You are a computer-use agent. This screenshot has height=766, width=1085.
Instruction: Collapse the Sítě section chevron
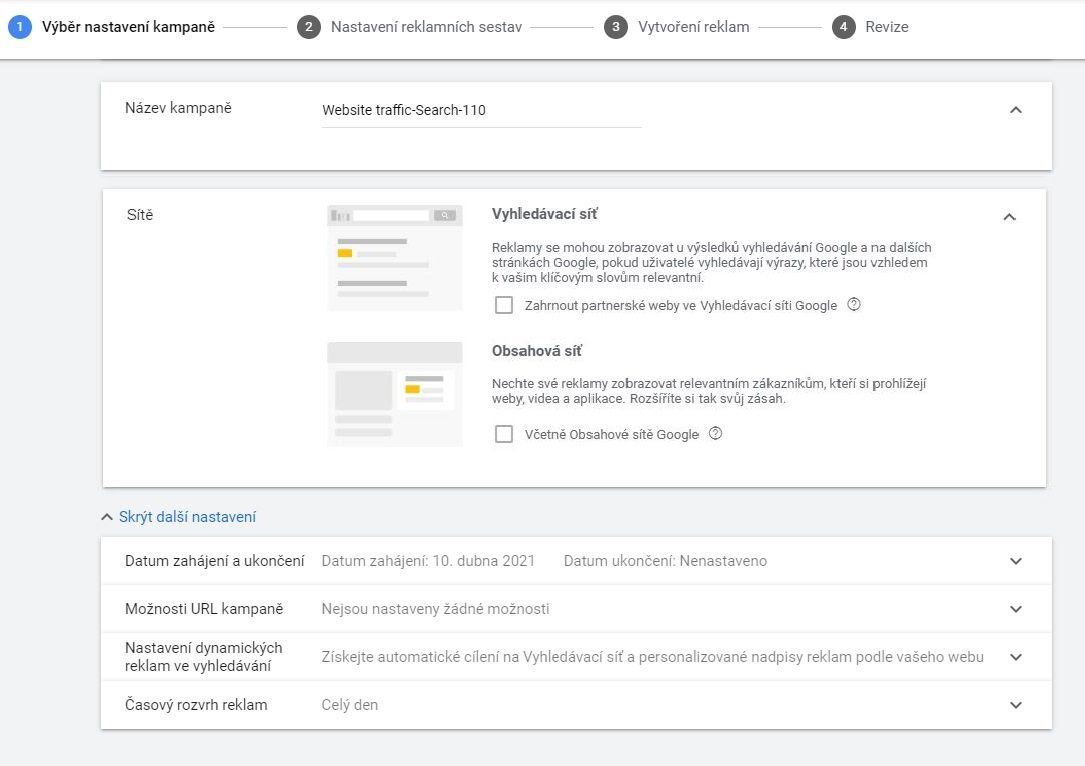pyautogui.click(x=1010, y=217)
